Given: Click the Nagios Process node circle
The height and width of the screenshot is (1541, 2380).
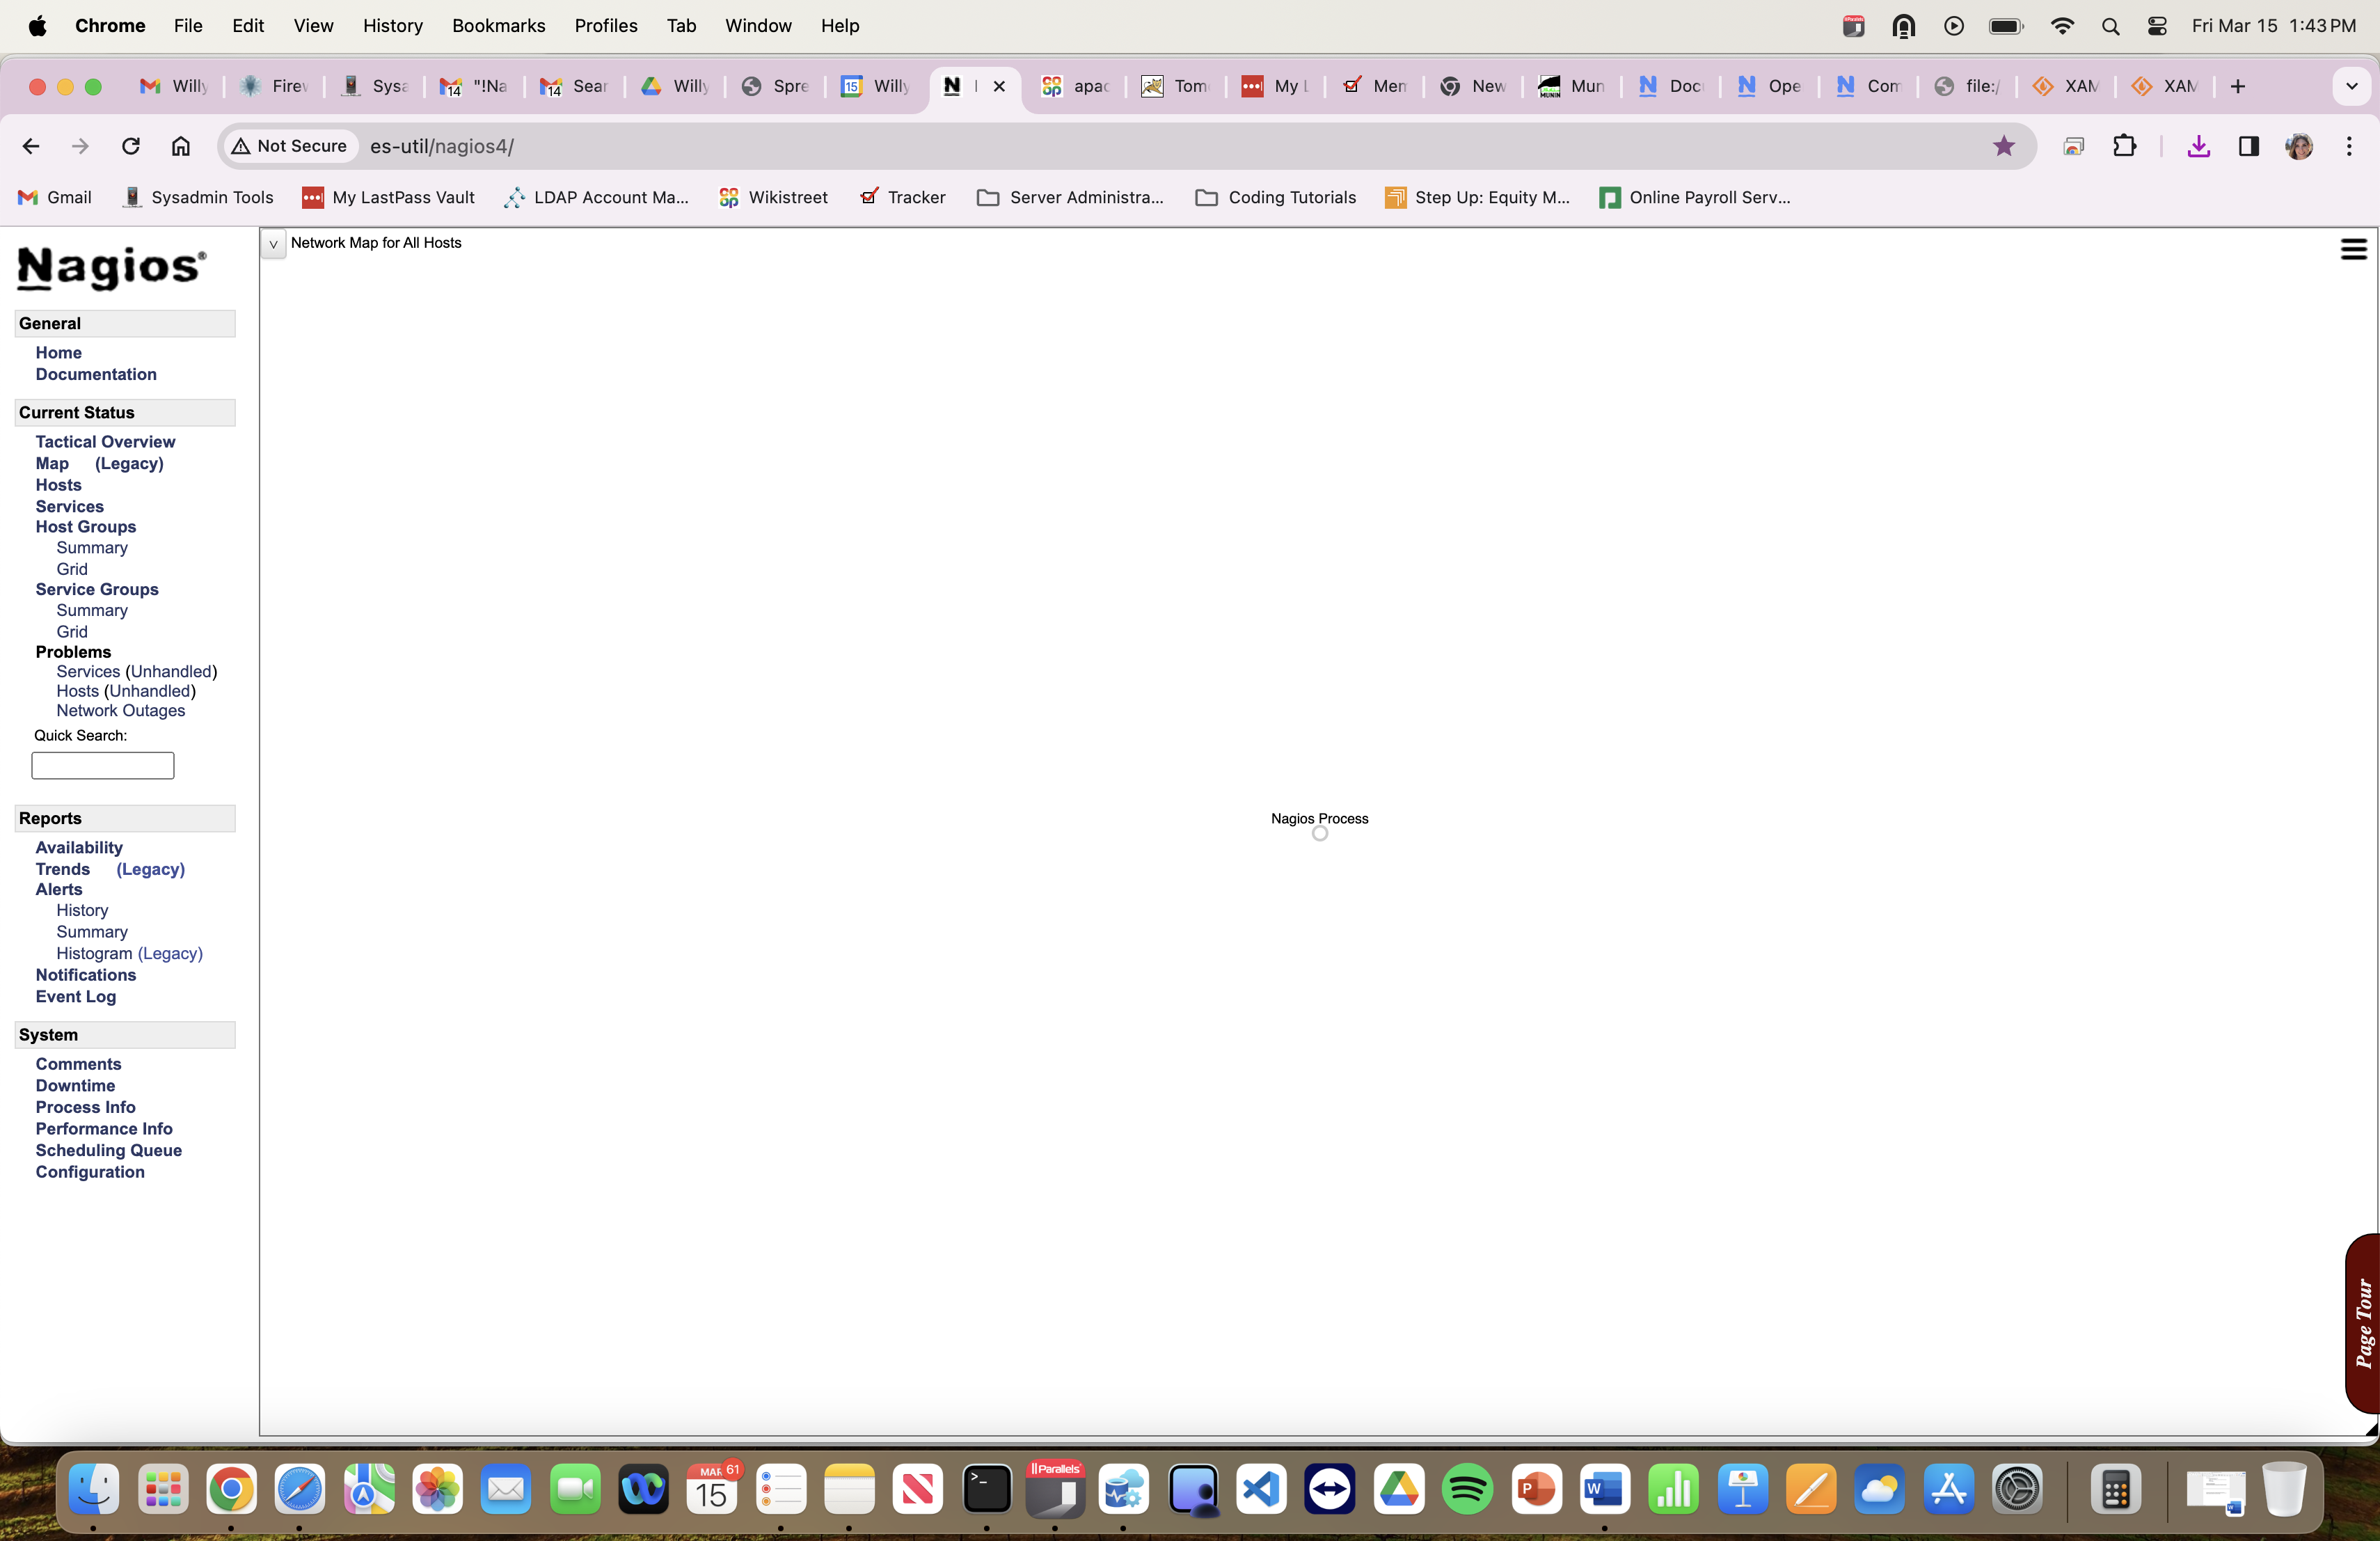Looking at the screenshot, I should [x=1319, y=834].
